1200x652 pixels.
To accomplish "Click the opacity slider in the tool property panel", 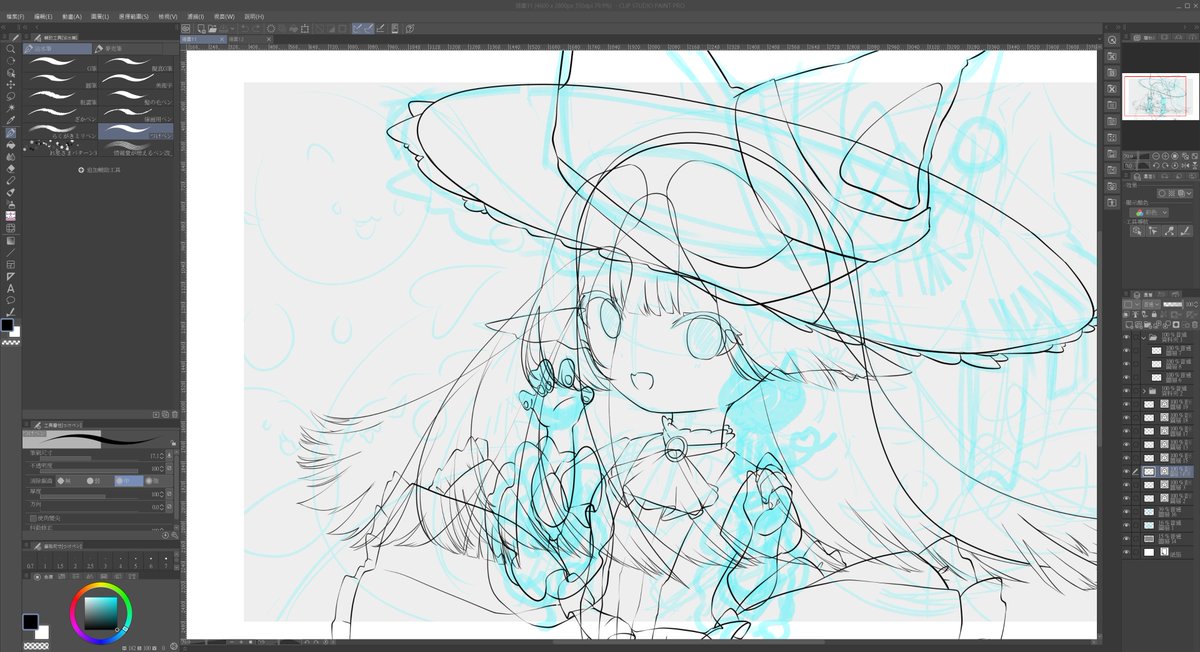I will point(89,471).
